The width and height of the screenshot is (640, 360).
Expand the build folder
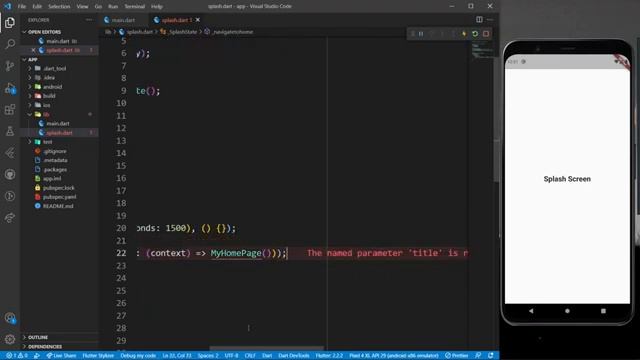coord(49,96)
